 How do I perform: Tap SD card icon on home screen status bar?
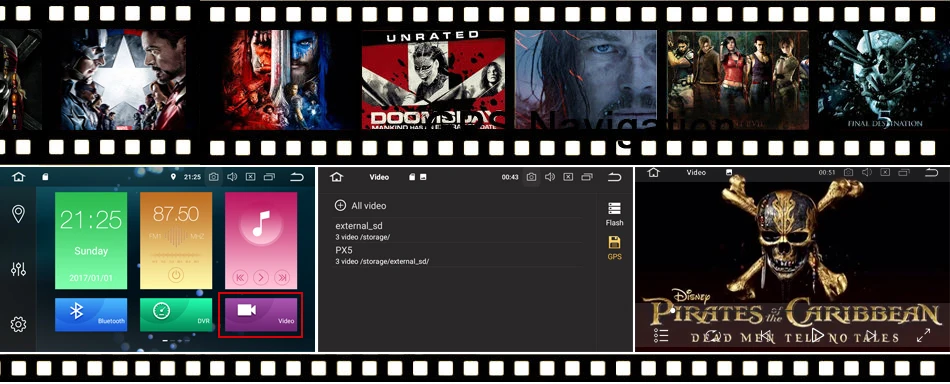(x=45, y=177)
